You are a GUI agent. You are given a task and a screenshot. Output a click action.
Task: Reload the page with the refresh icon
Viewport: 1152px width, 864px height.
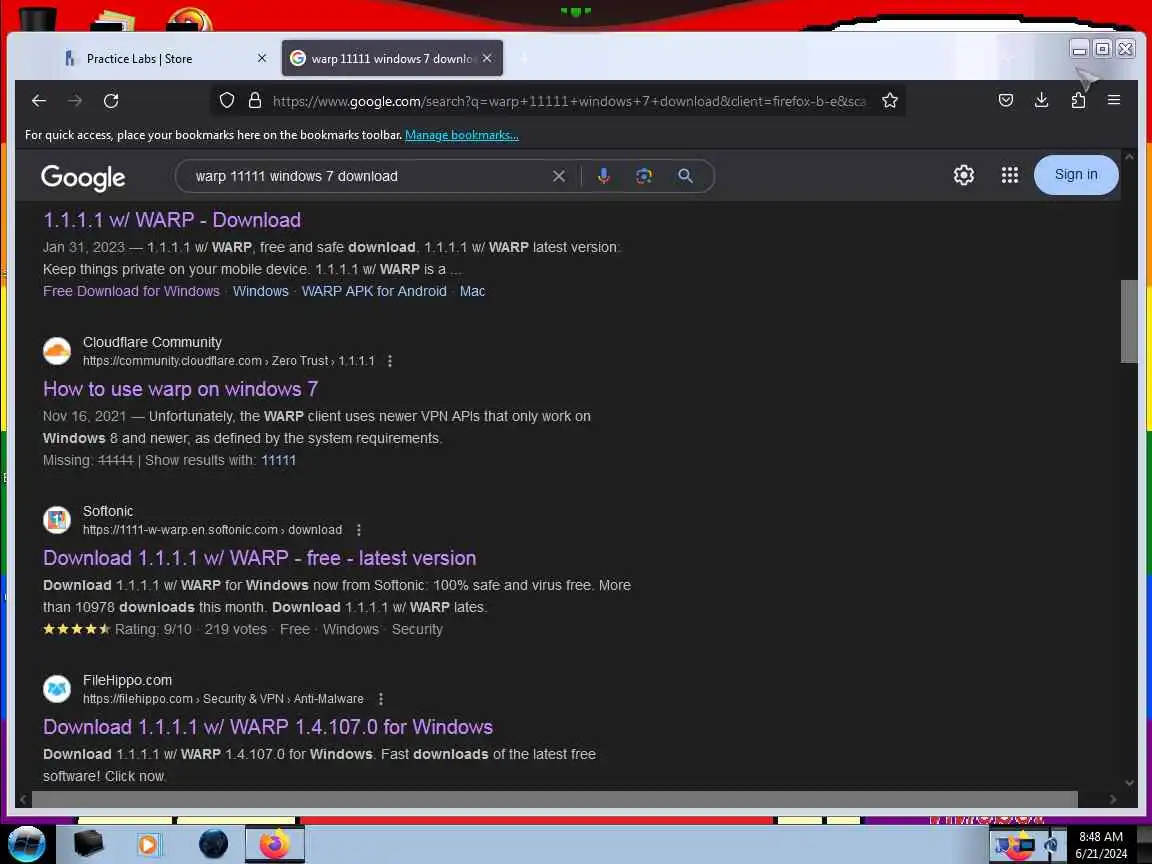pos(111,101)
